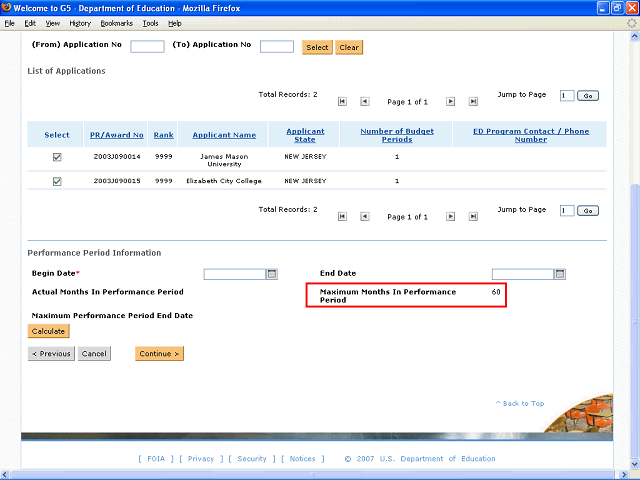This screenshot has width=640, height=480.
Task: Uncheck the James Mason University row checkbox
Action: tap(57, 157)
